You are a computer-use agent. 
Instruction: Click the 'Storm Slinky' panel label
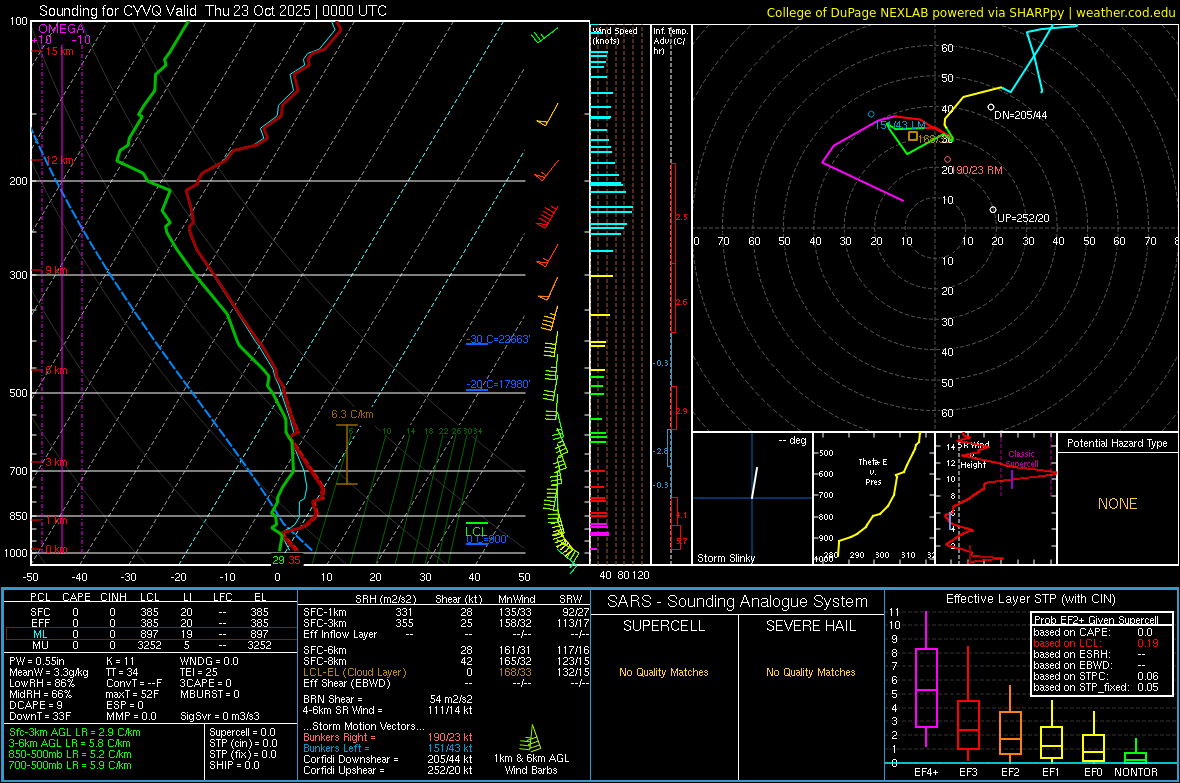click(x=725, y=558)
